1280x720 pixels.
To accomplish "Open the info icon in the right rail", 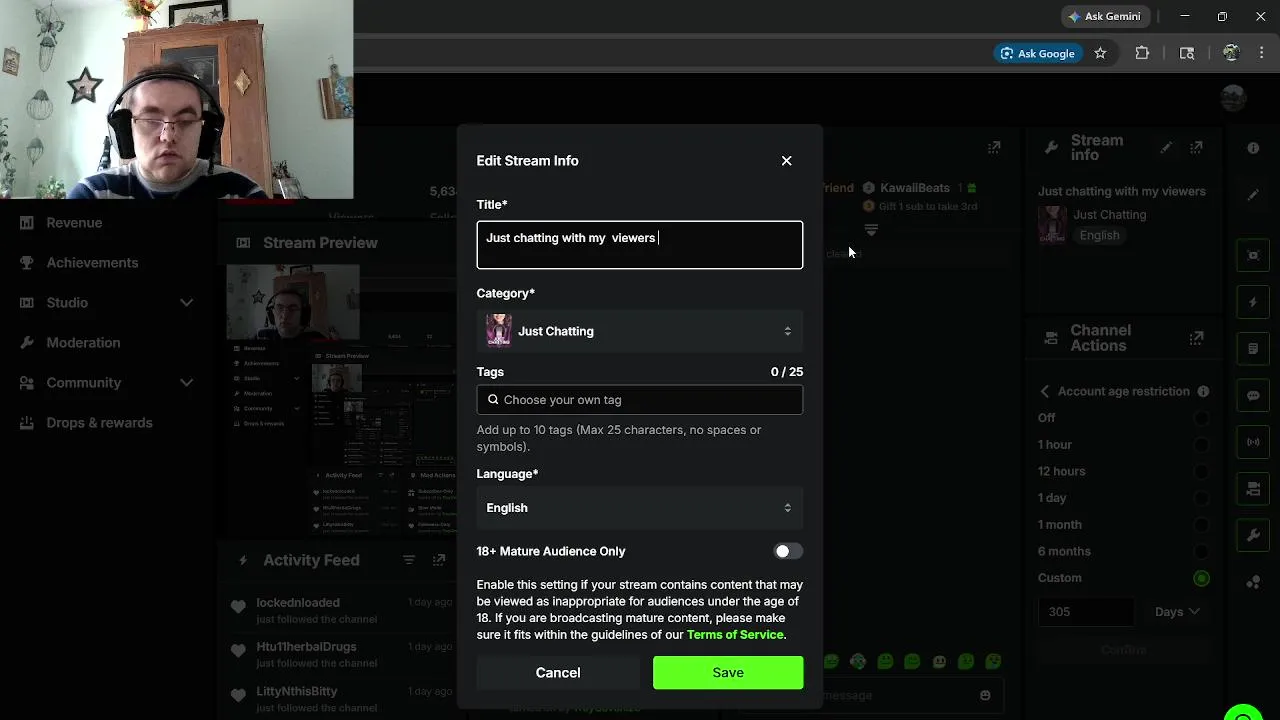I will click(x=1253, y=148).
